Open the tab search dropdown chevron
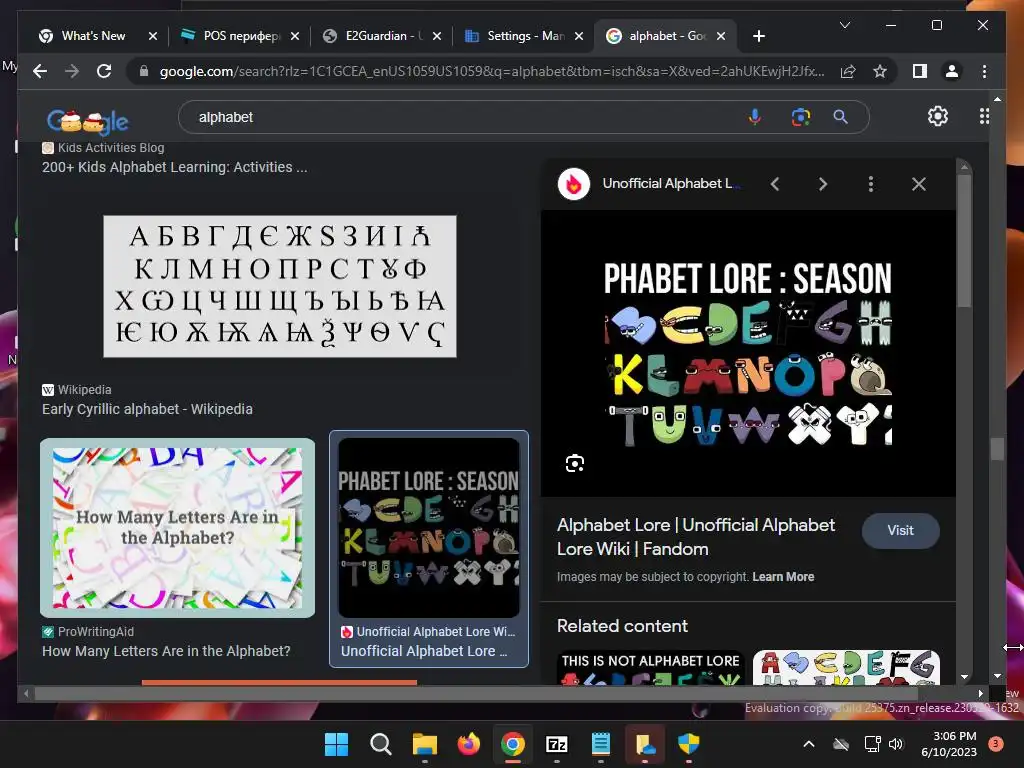This screenshot has height=768, width=1024. 844,25
